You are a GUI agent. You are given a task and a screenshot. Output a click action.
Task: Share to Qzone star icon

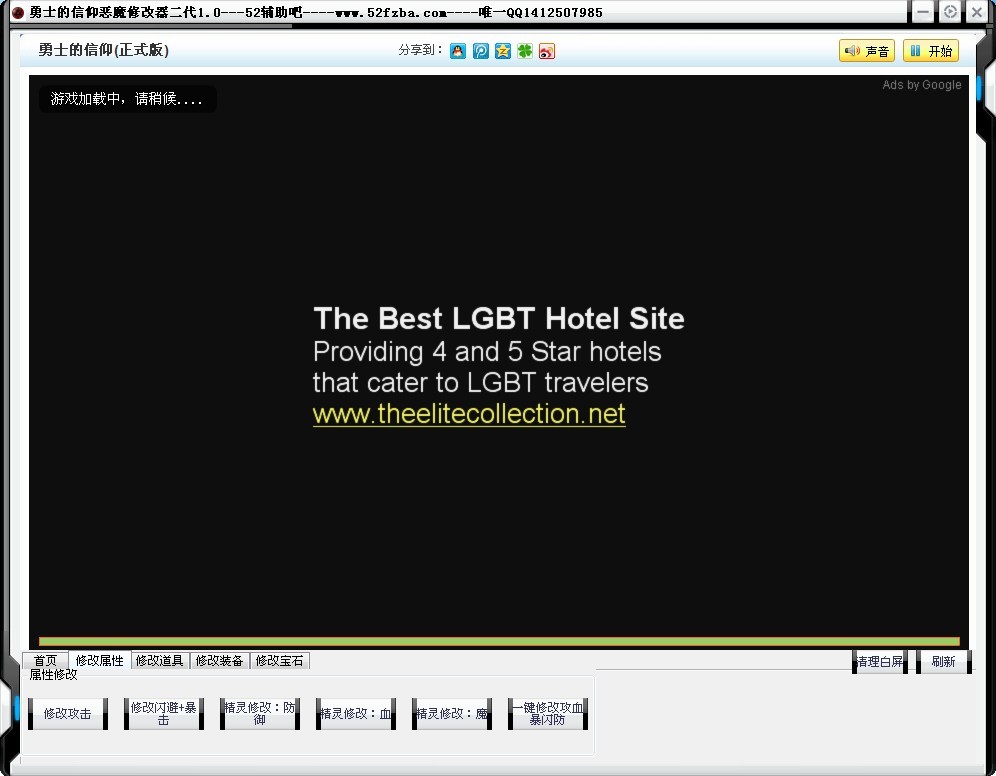pos(502,51)
